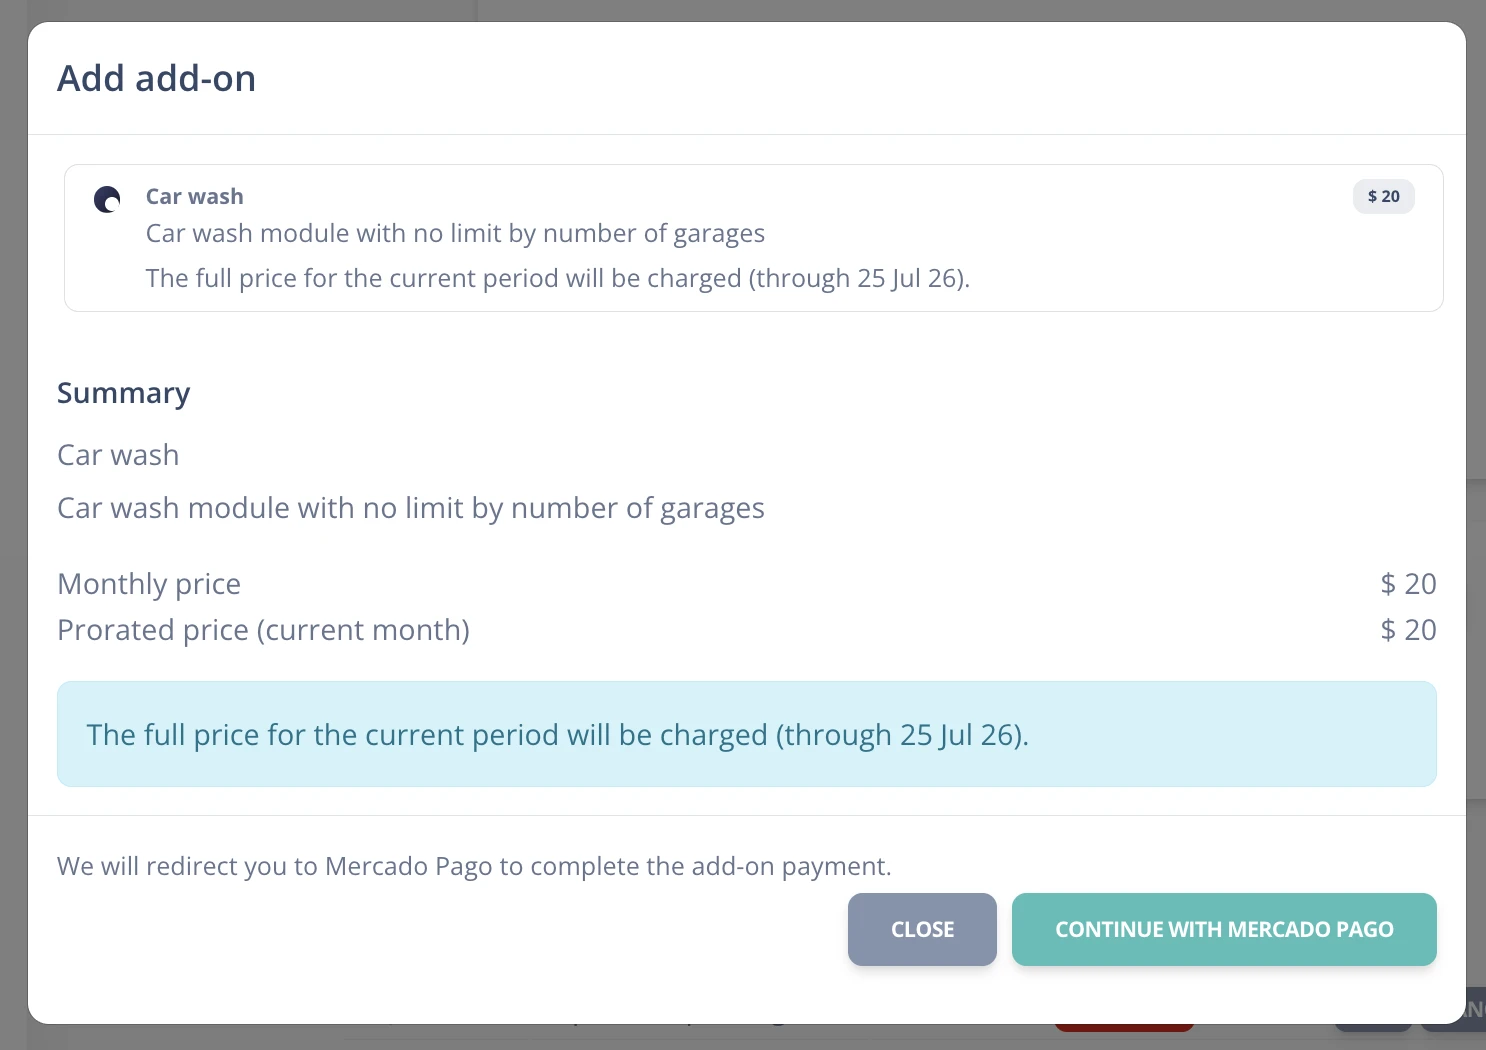Click the Summary car wash module description
Screen dimensions: 1486x1050
(411, 508)
